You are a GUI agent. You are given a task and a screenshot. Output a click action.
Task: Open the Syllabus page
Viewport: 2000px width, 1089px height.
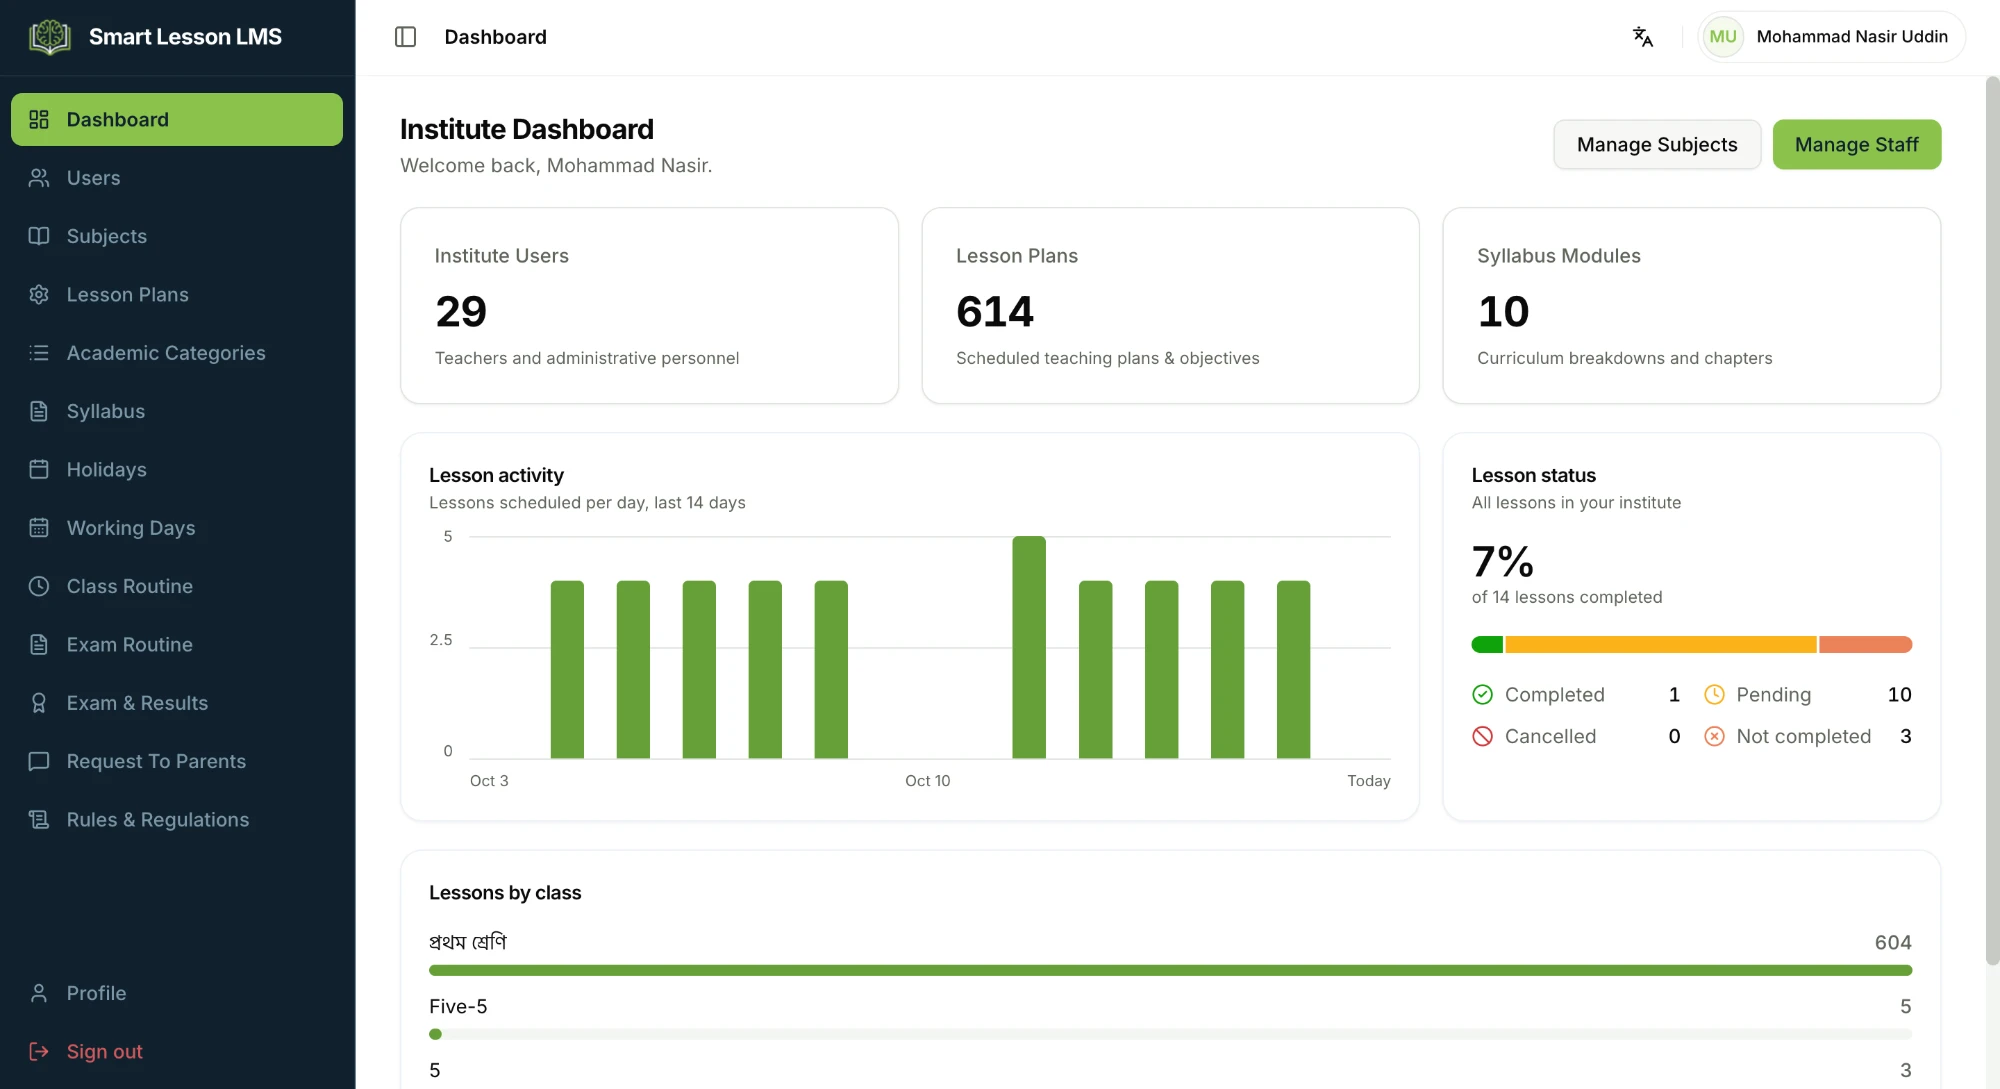tap(177, 411)
